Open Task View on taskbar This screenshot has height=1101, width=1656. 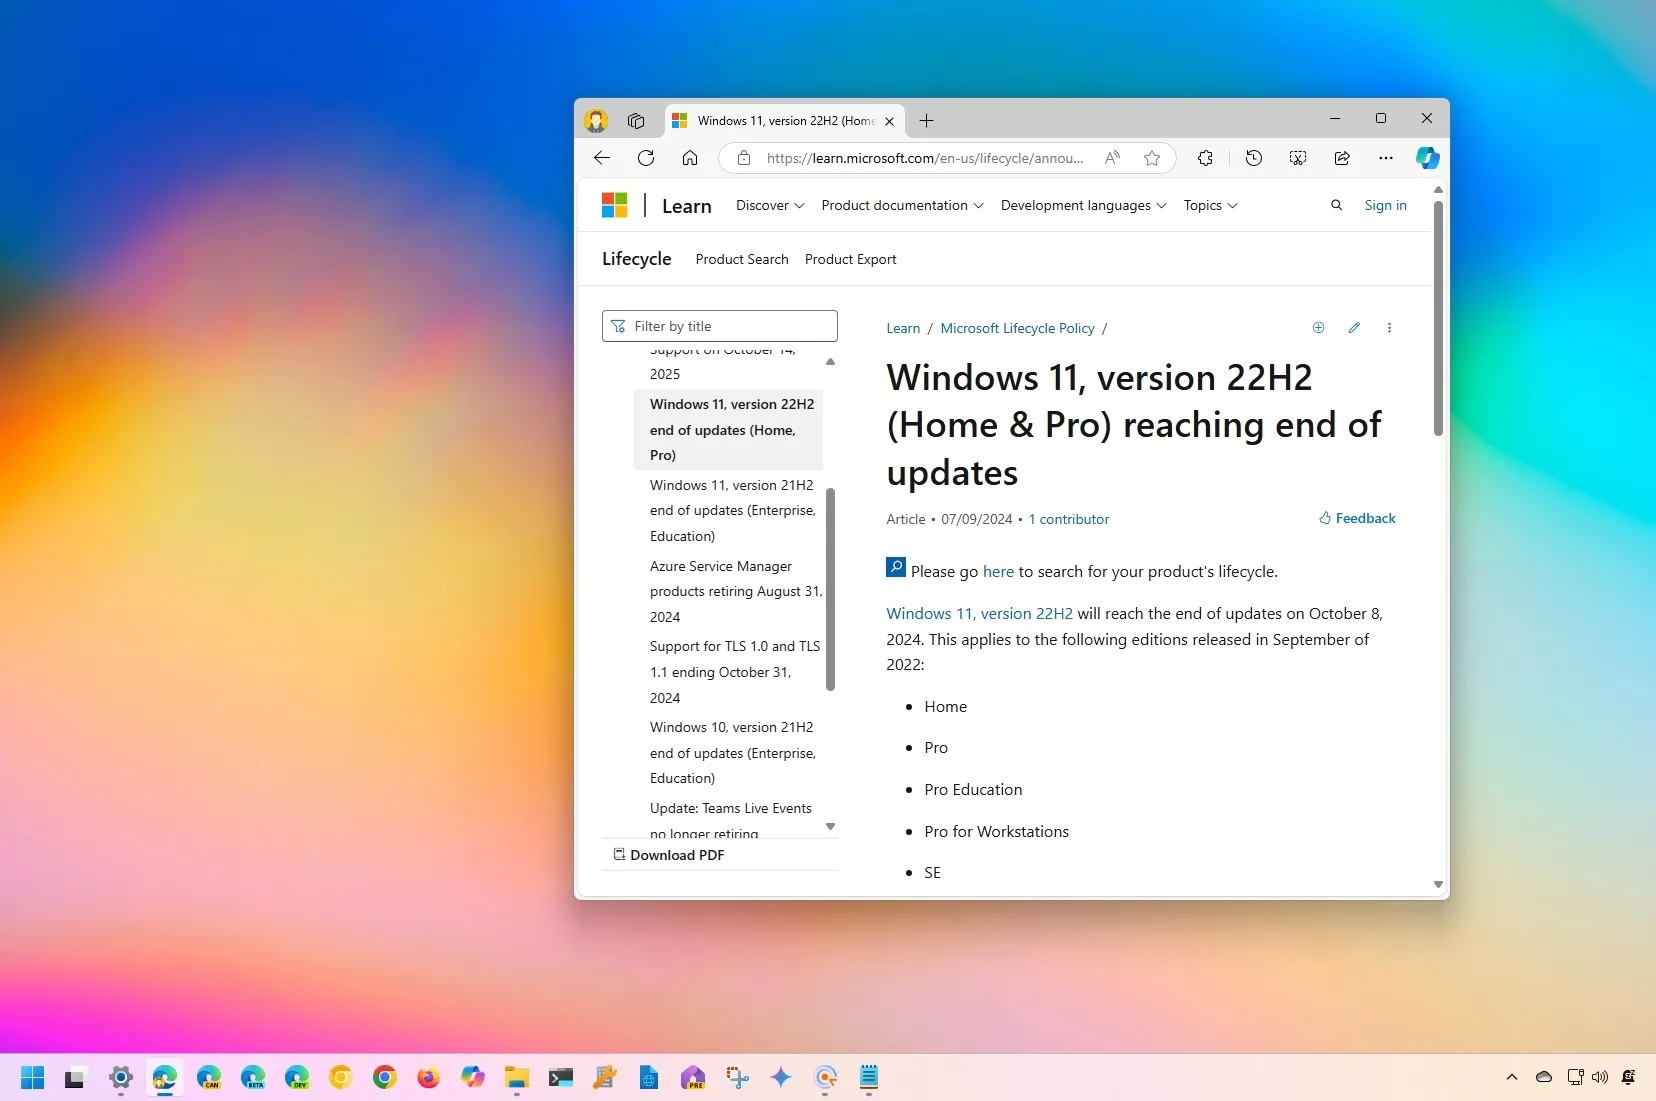tap(75, 1077)
